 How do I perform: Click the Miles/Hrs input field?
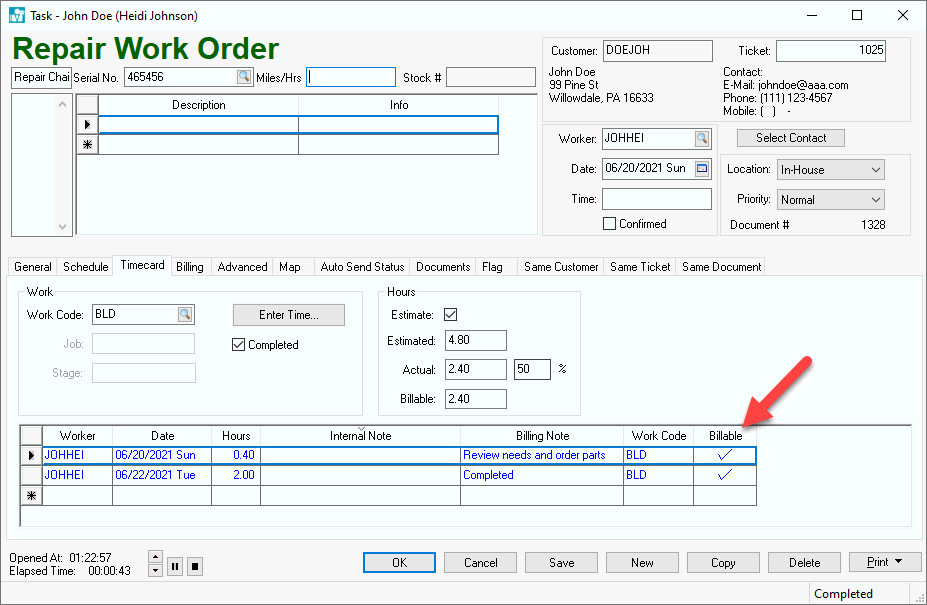[x=351, y=78]
